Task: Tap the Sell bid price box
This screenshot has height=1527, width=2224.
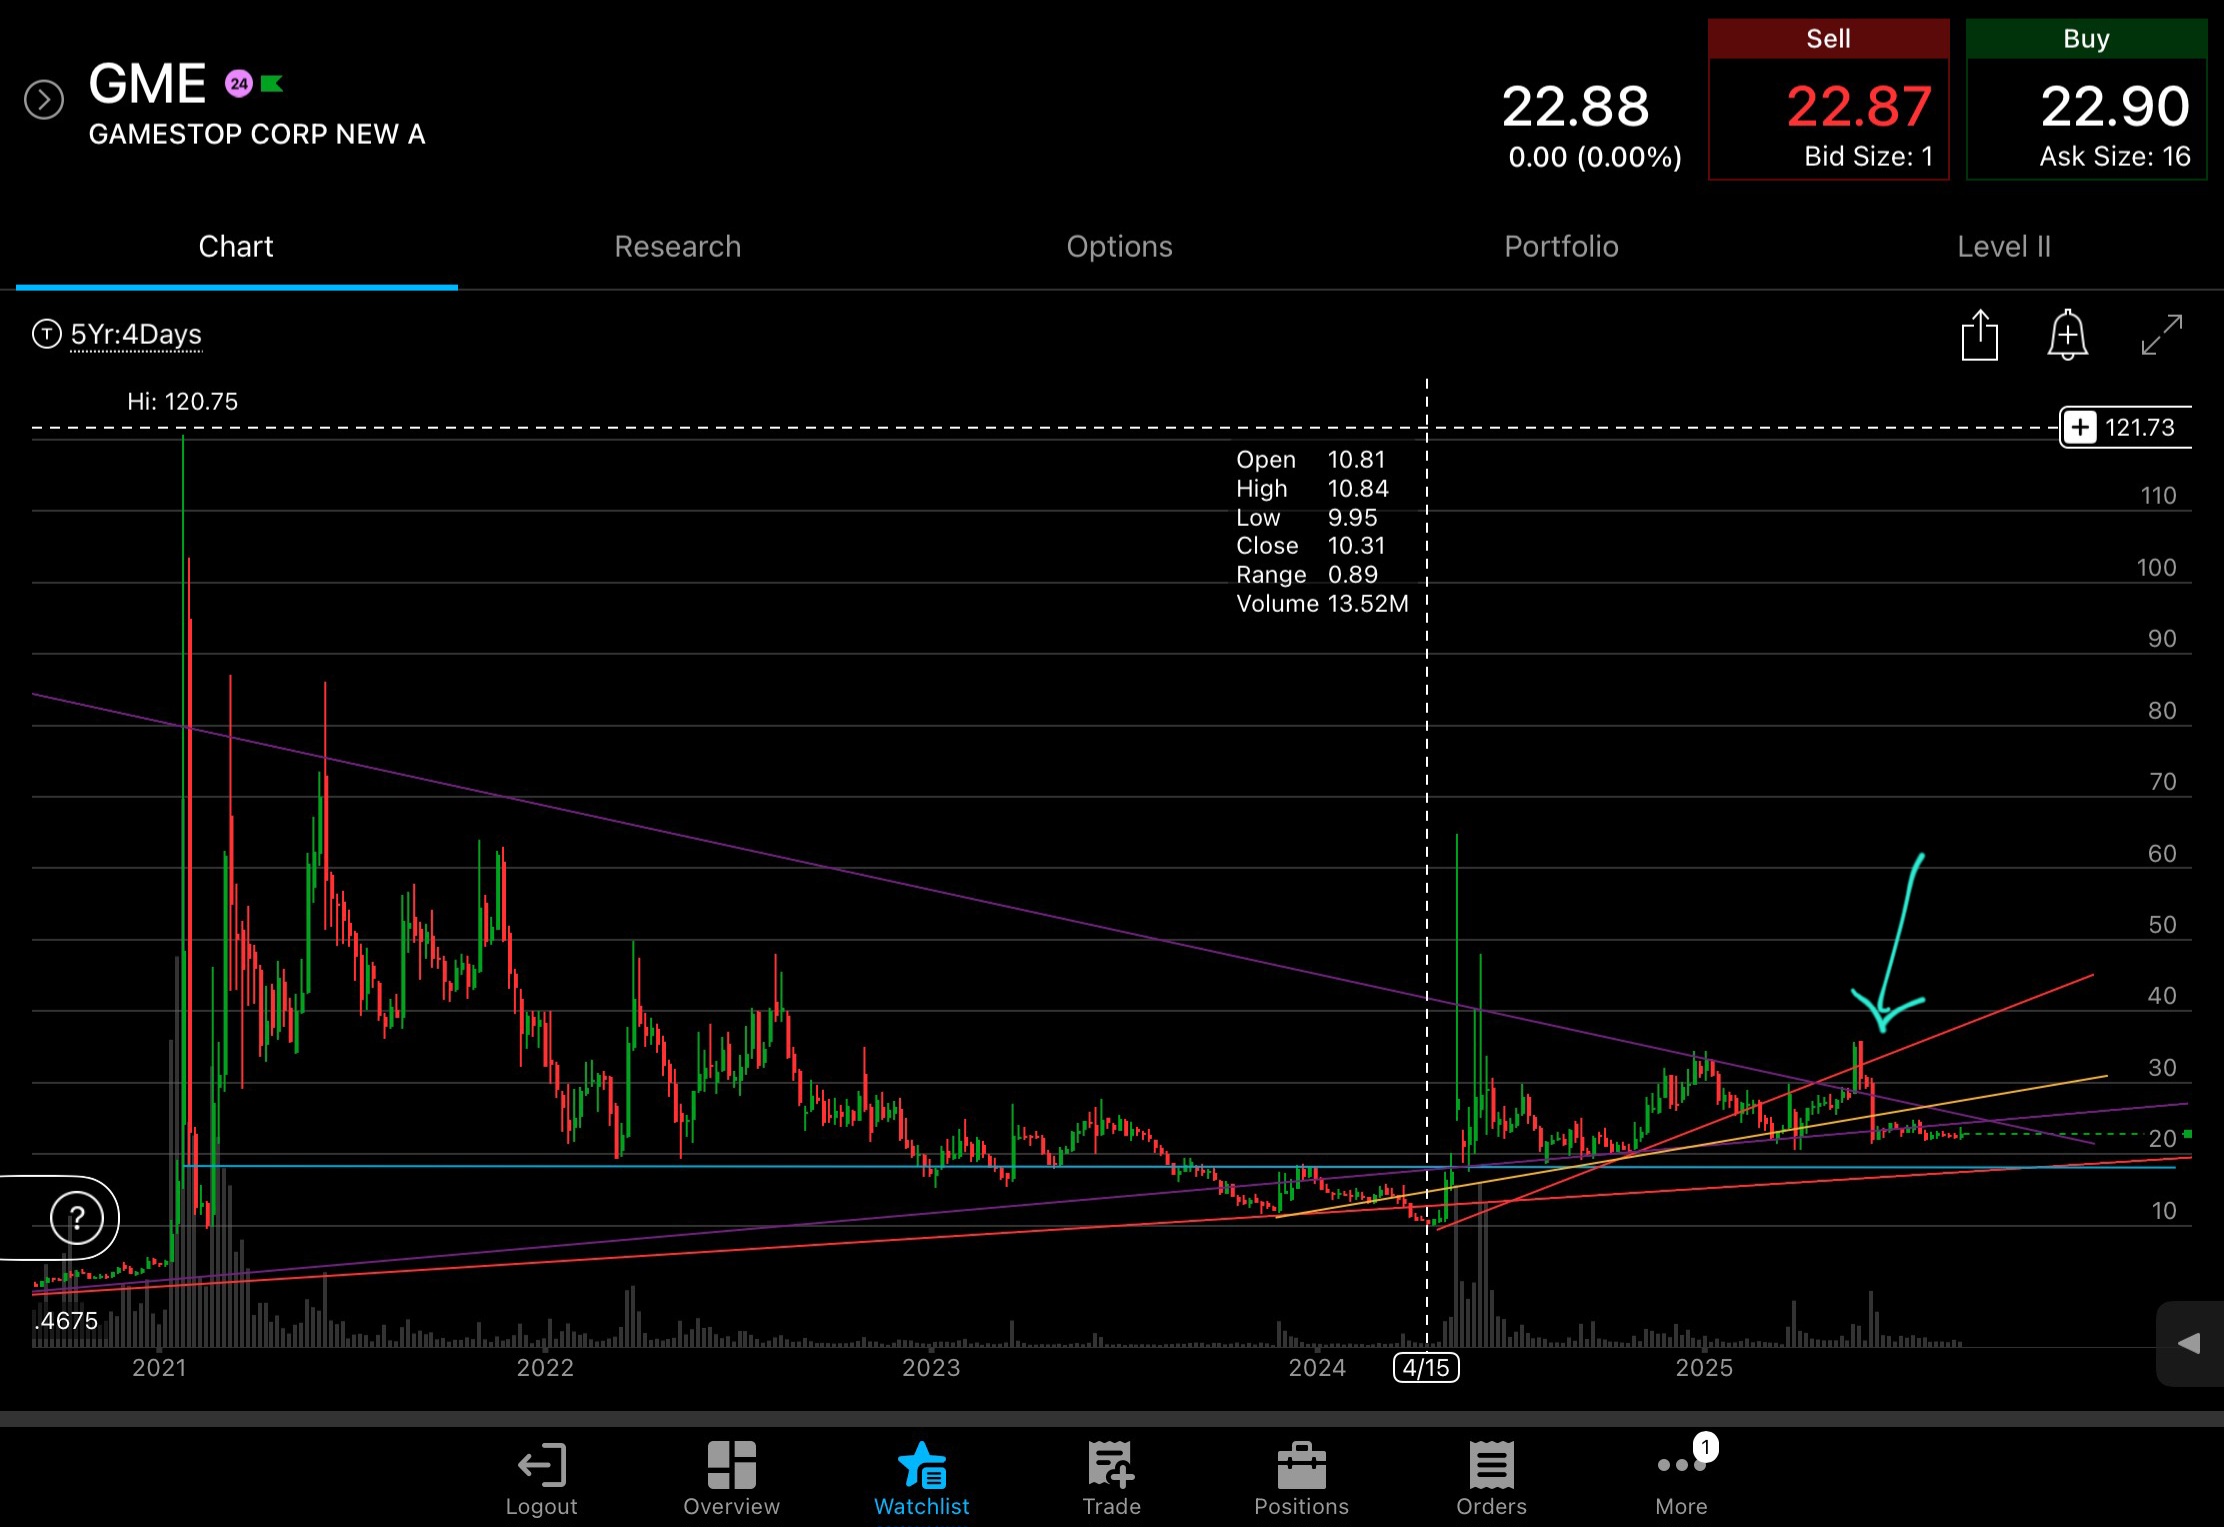Action: tap(1829, 99)
